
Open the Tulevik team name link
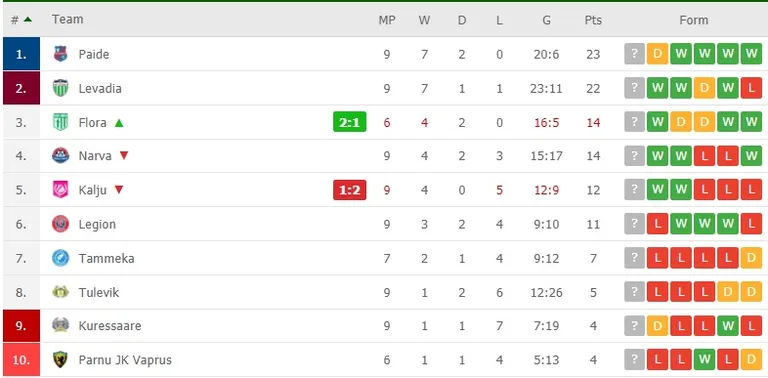point(99,292)
